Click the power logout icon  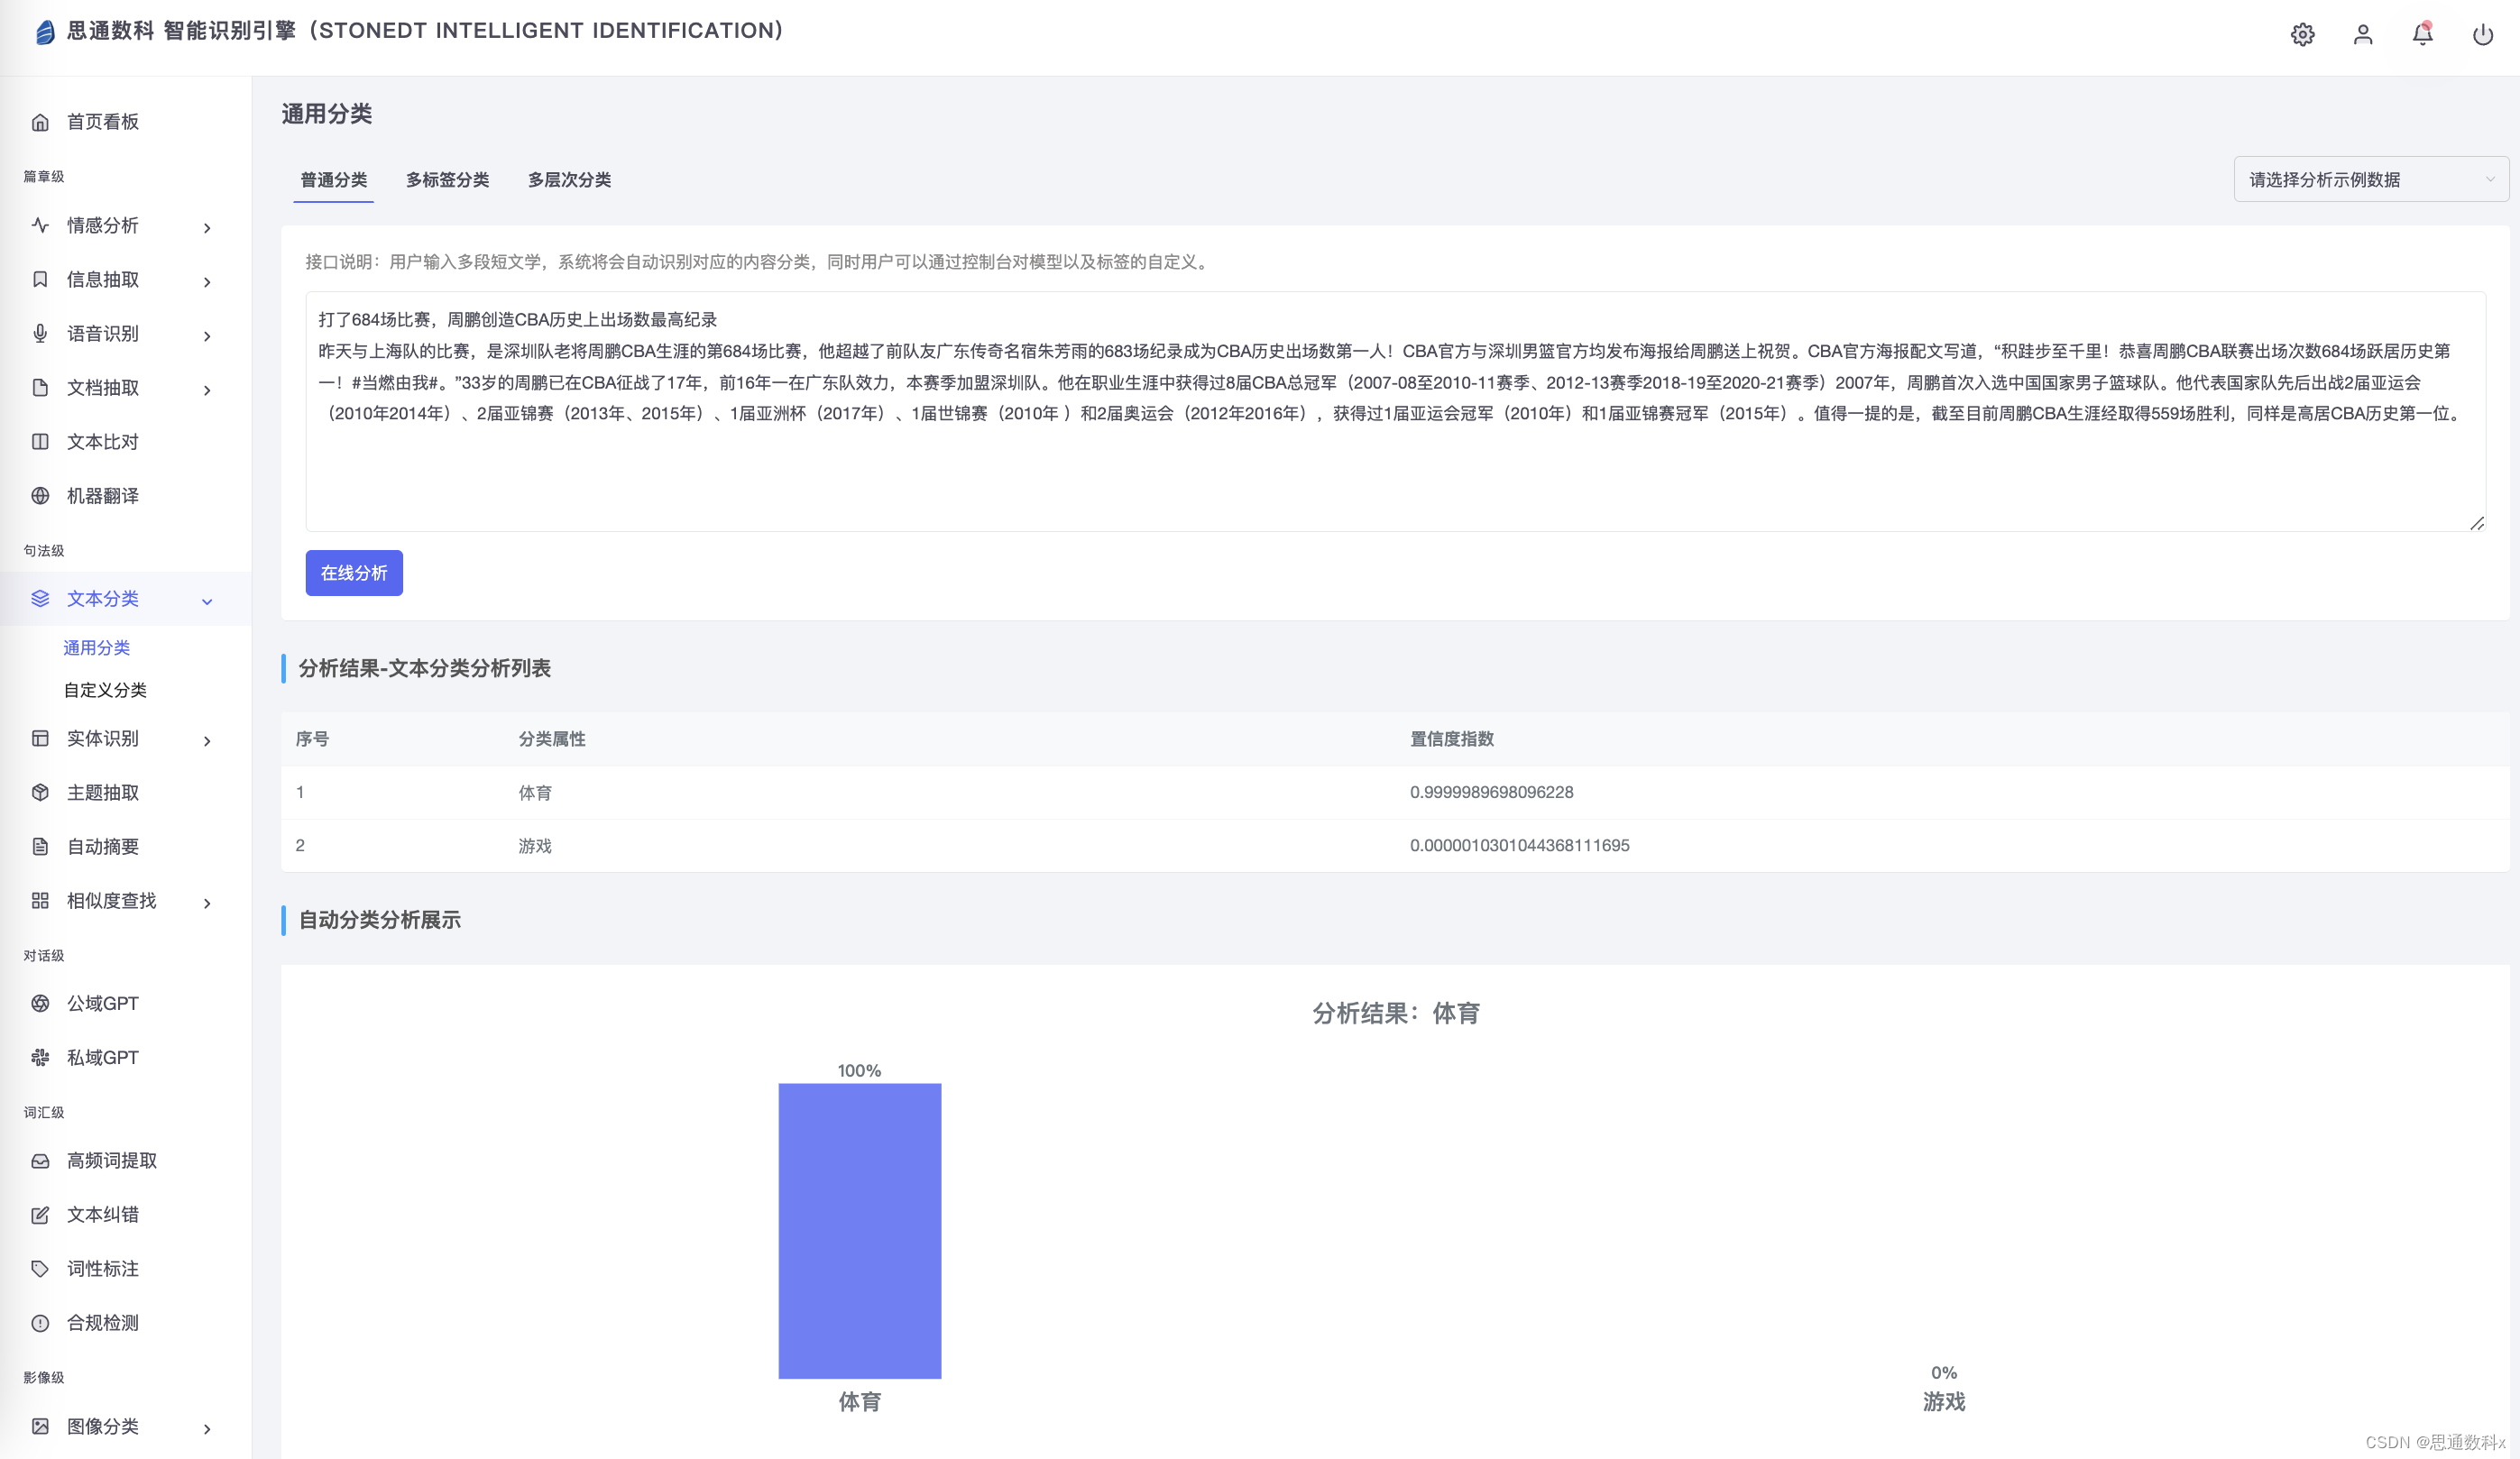coord(2482,35)
